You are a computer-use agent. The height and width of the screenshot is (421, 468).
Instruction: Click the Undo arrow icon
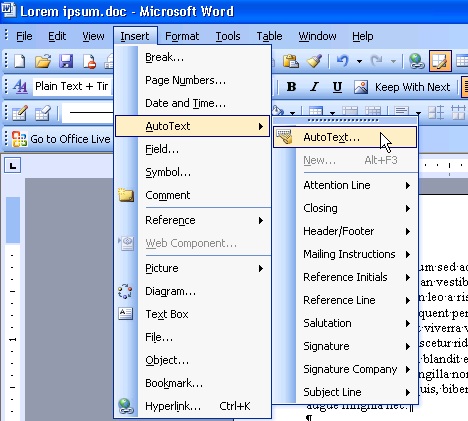coord(343,61)
